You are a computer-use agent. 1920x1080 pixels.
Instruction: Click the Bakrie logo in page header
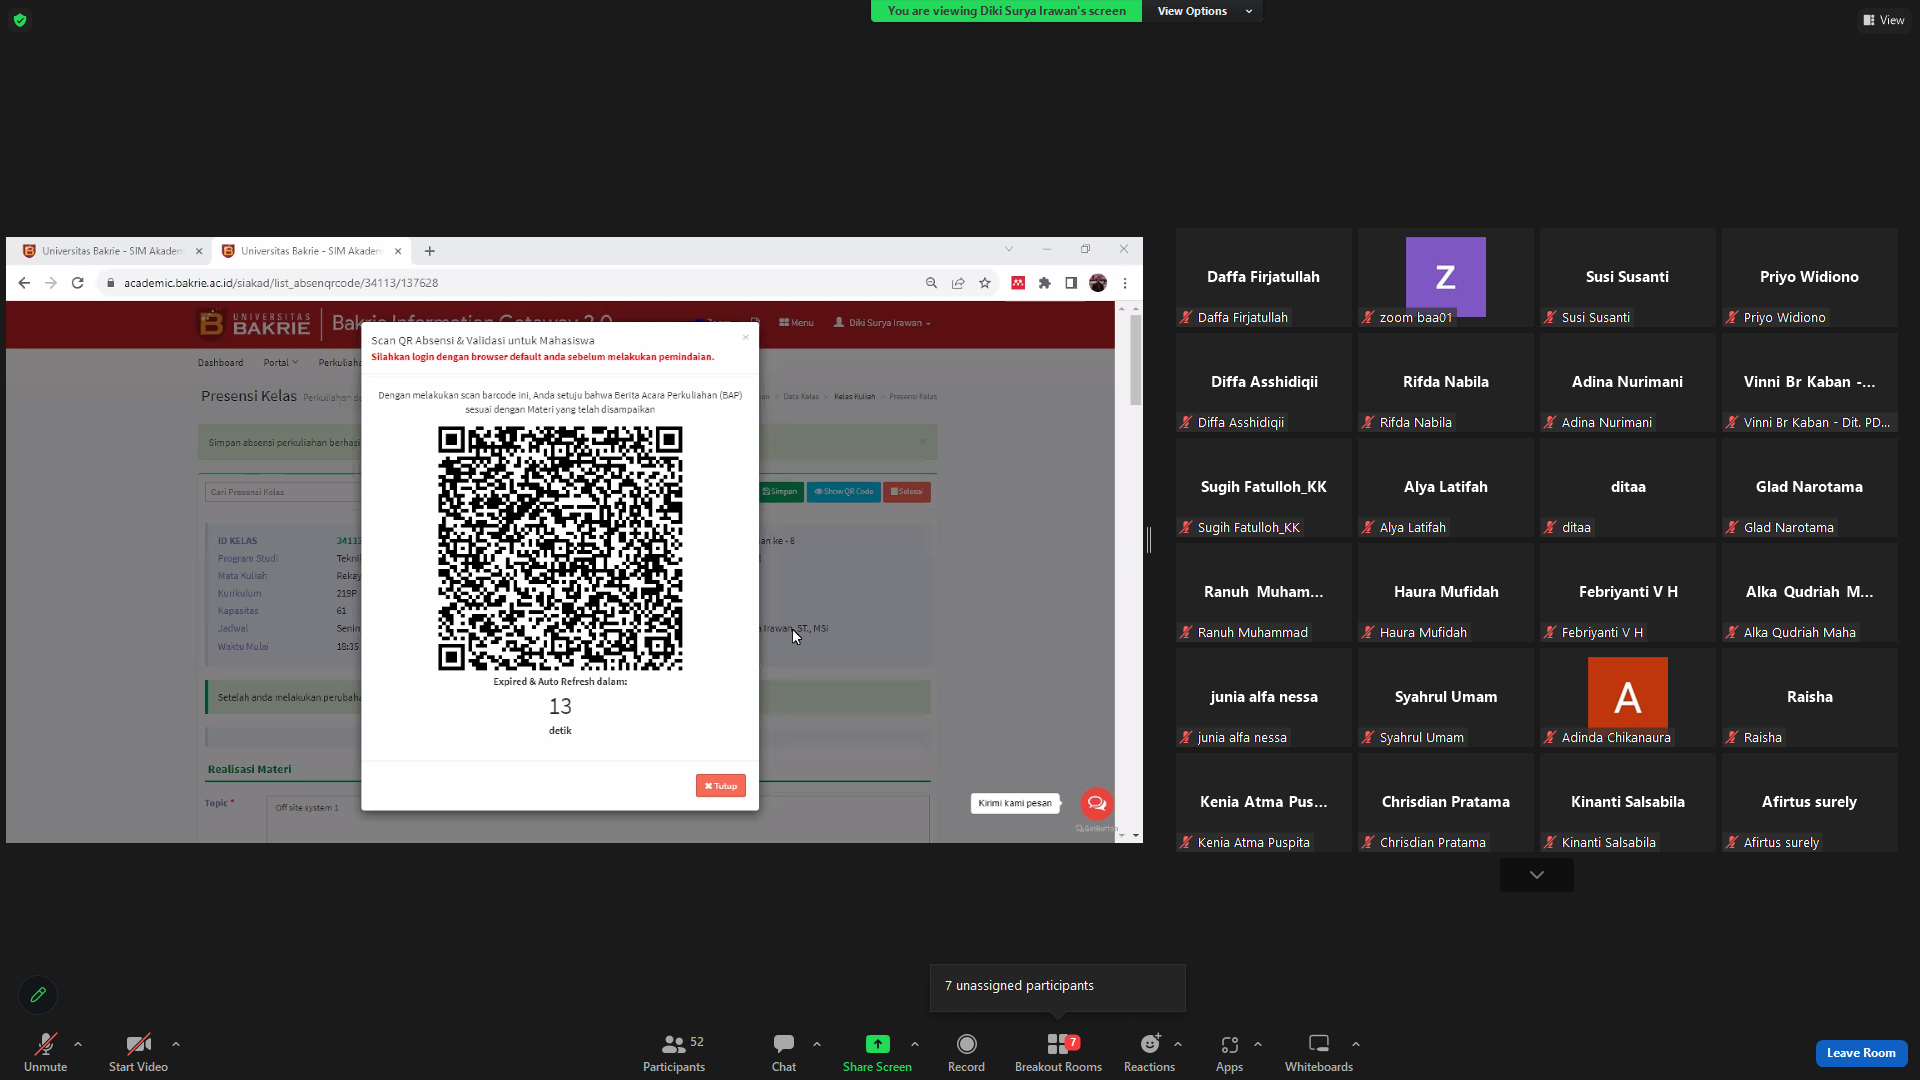click(x=255, y=323)
